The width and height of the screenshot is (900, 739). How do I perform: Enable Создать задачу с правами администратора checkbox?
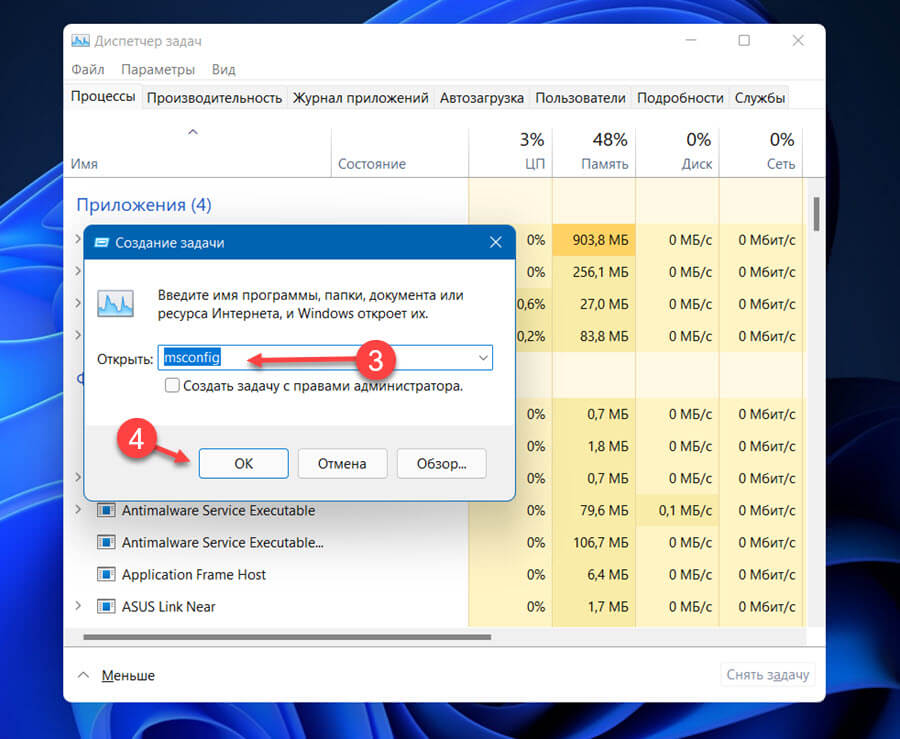[172, 385]
